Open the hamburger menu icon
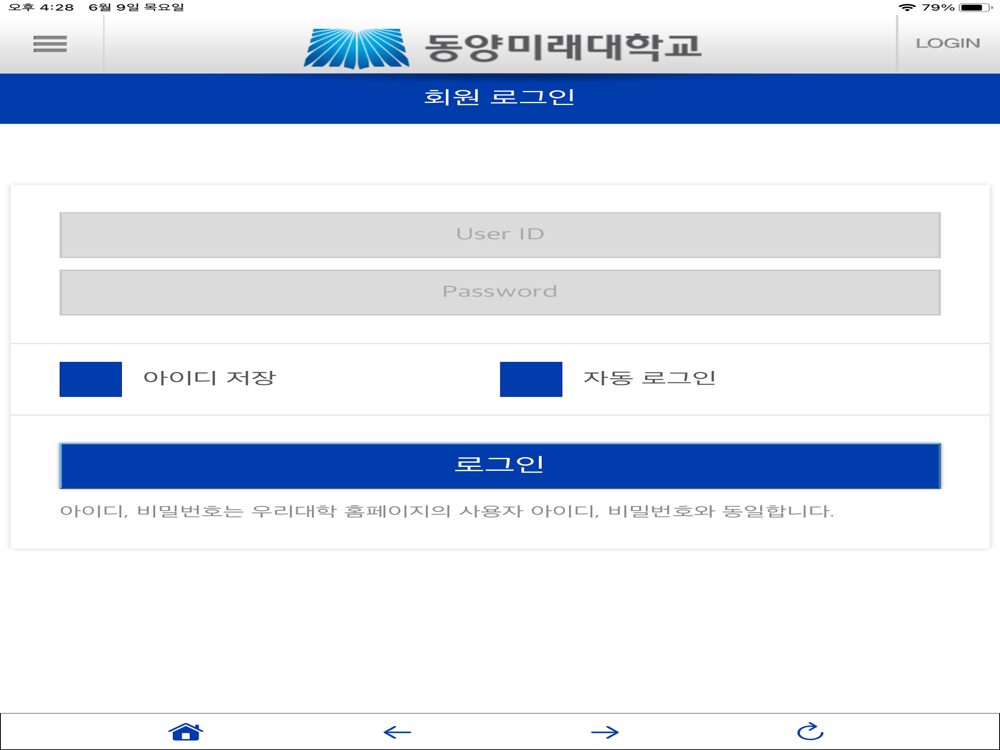 pos(50,43)
